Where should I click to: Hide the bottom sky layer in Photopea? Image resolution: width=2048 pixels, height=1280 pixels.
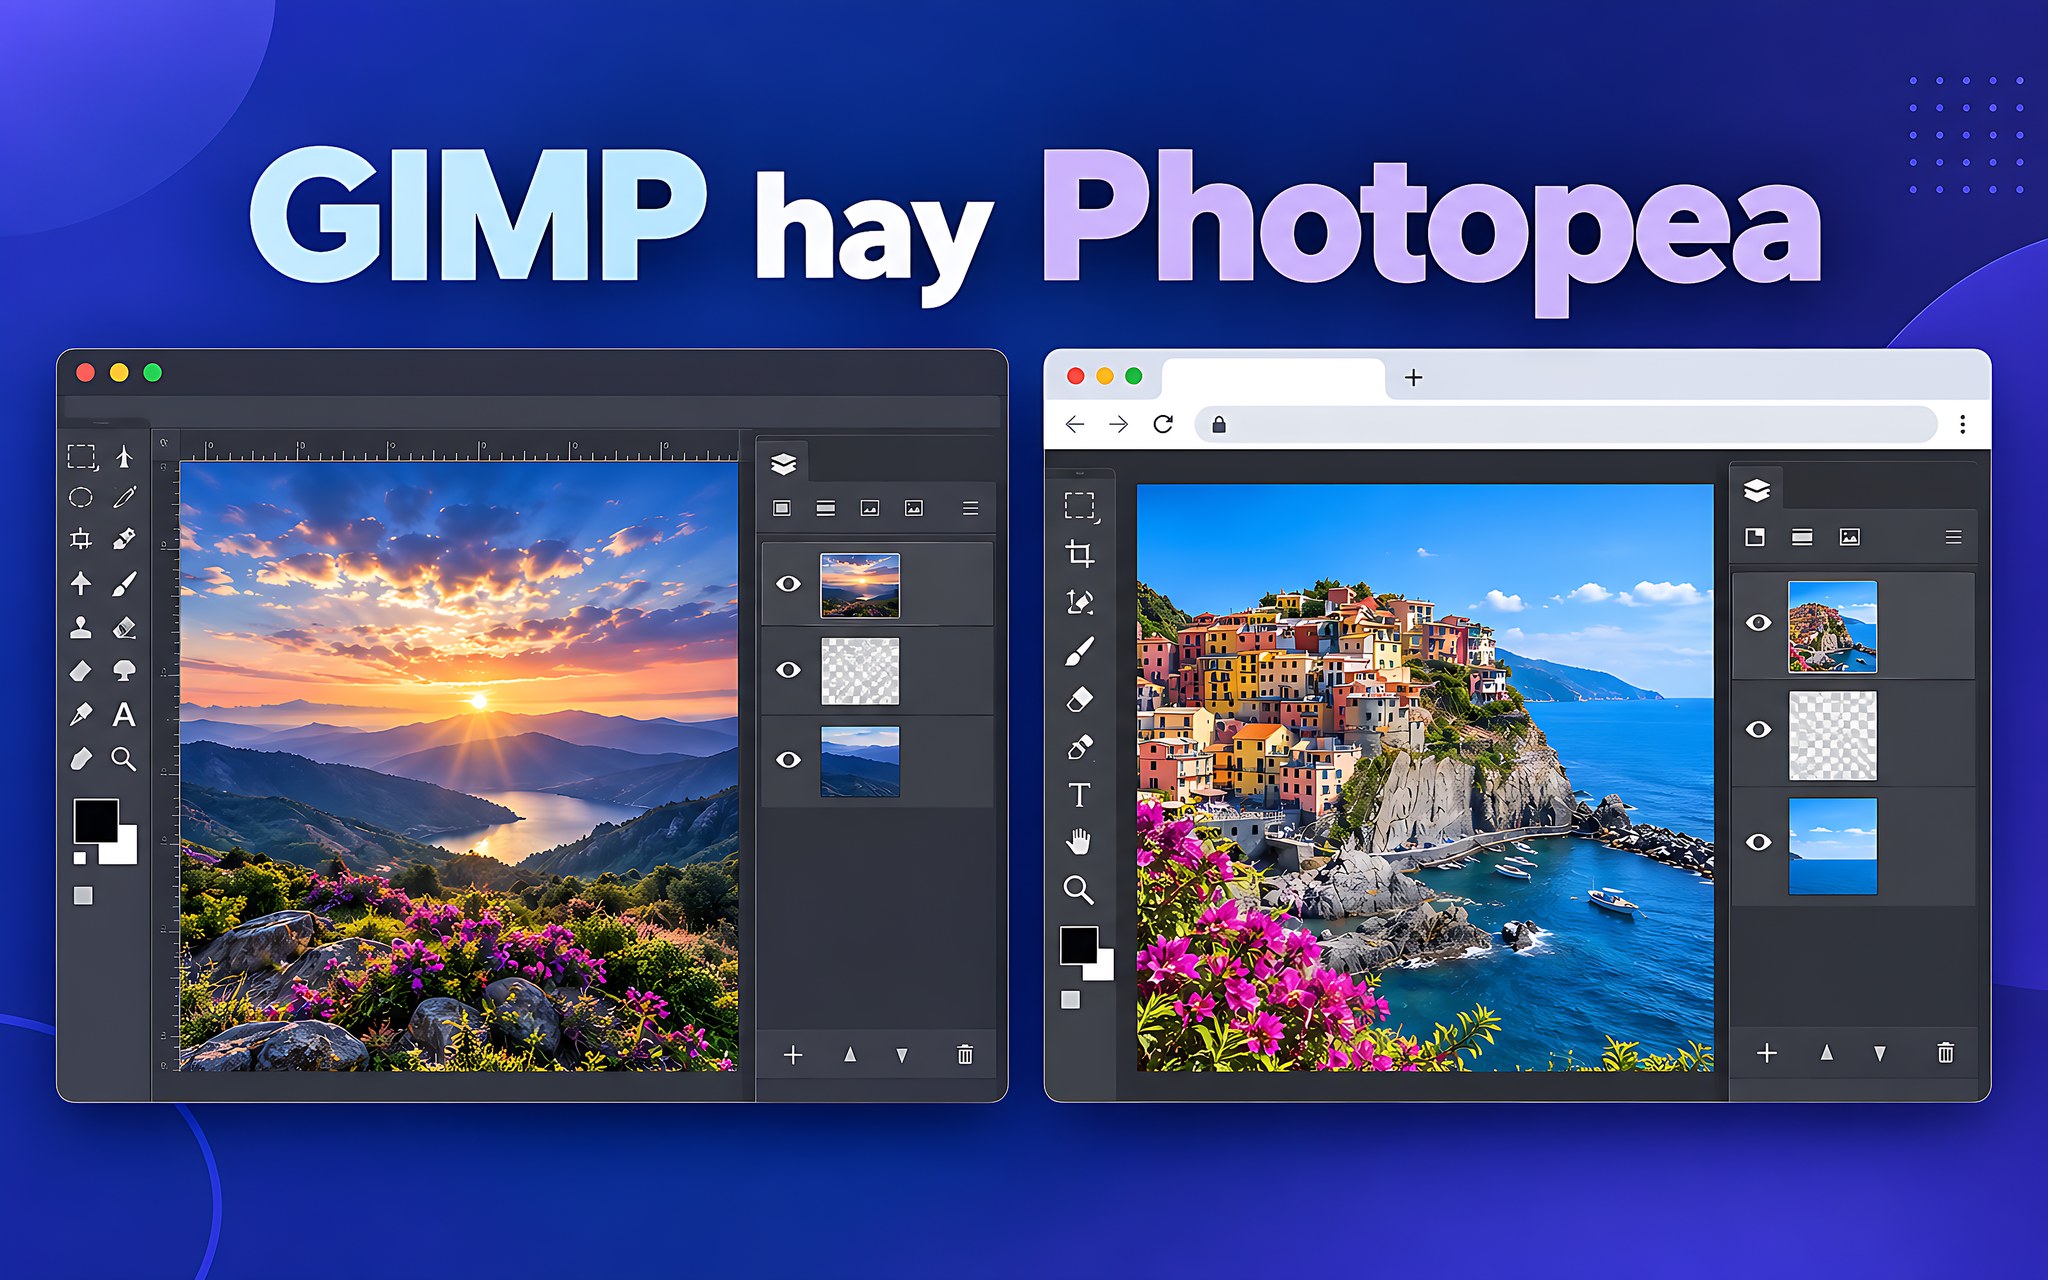pos(1758,842)
